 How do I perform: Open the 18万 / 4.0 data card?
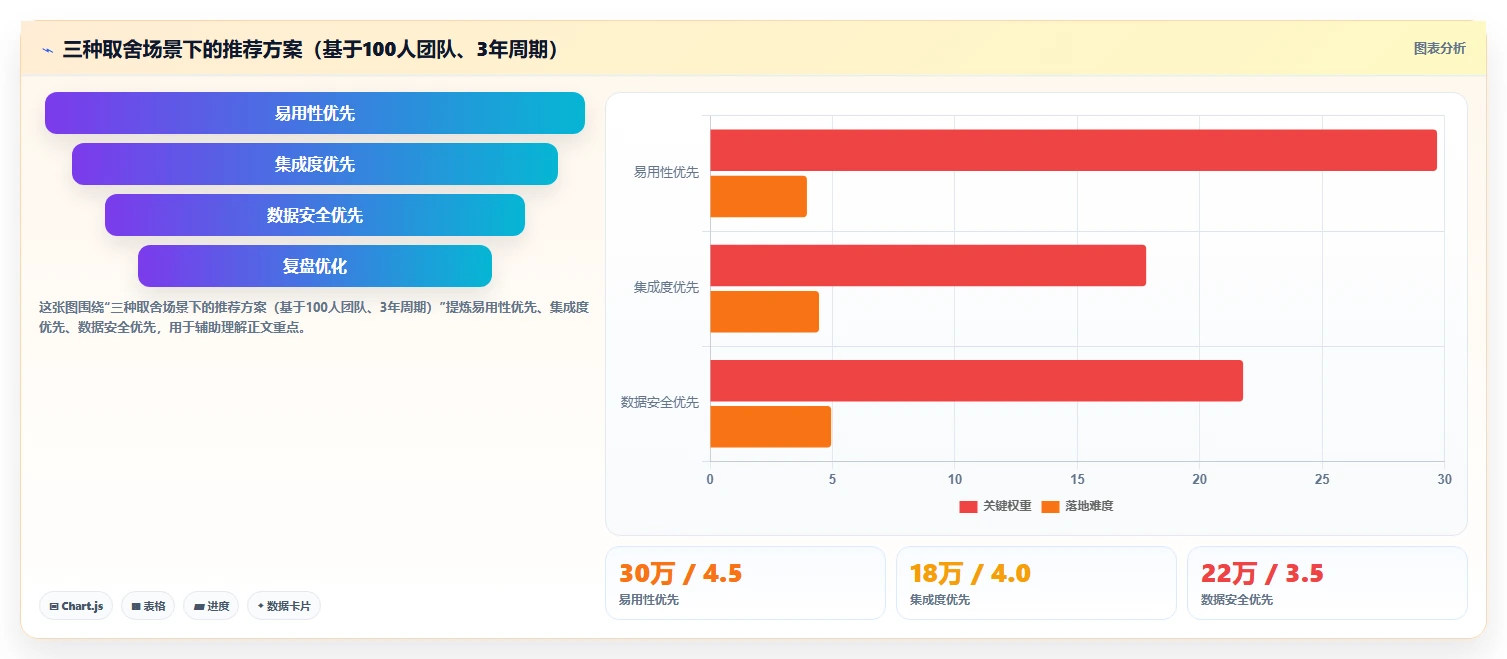1036,583
